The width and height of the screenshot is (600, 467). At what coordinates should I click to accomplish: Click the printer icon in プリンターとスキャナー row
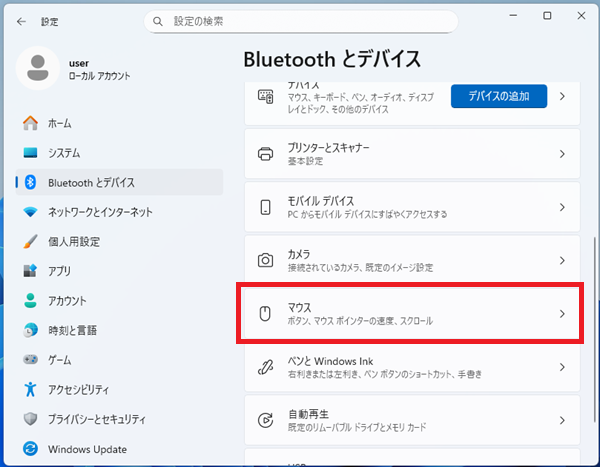click(x=265, y=154)
